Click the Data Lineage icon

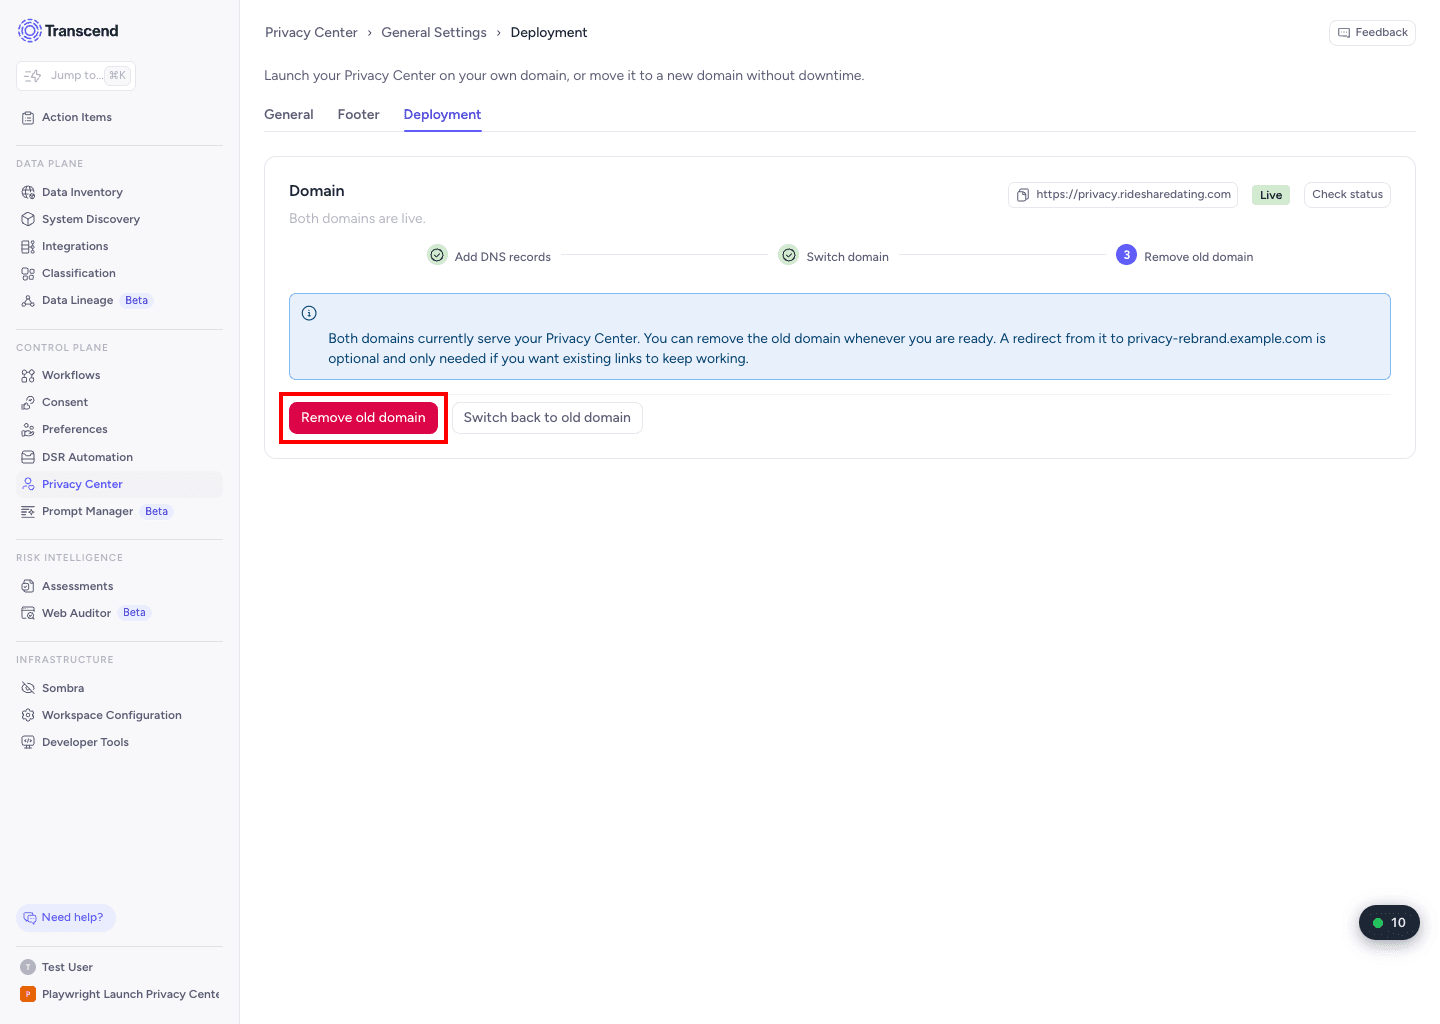click(28, 300)
